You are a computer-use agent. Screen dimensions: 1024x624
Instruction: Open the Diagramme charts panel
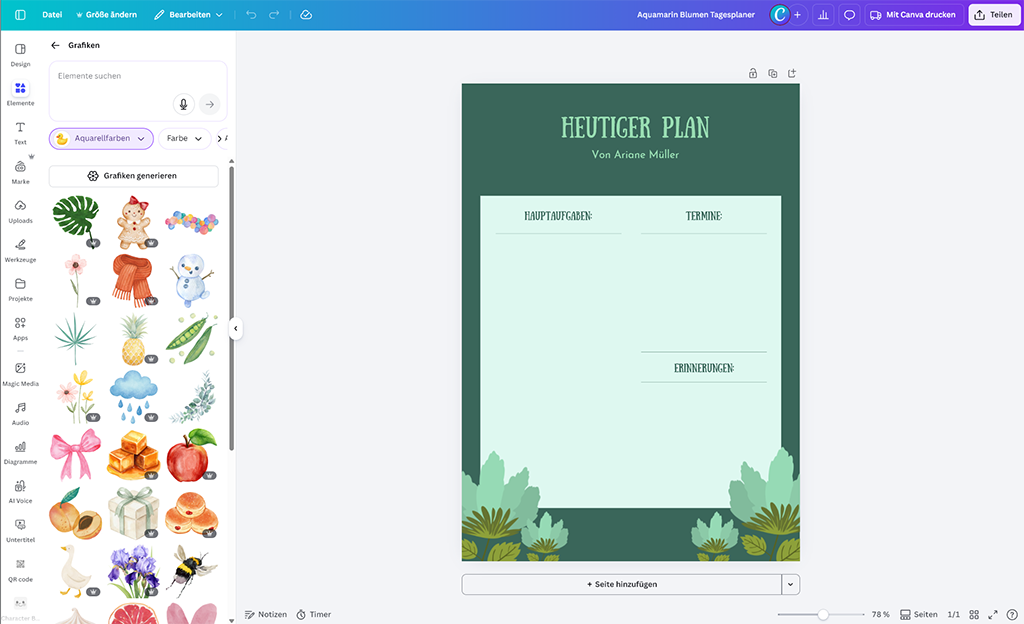(x=20, y=453)
